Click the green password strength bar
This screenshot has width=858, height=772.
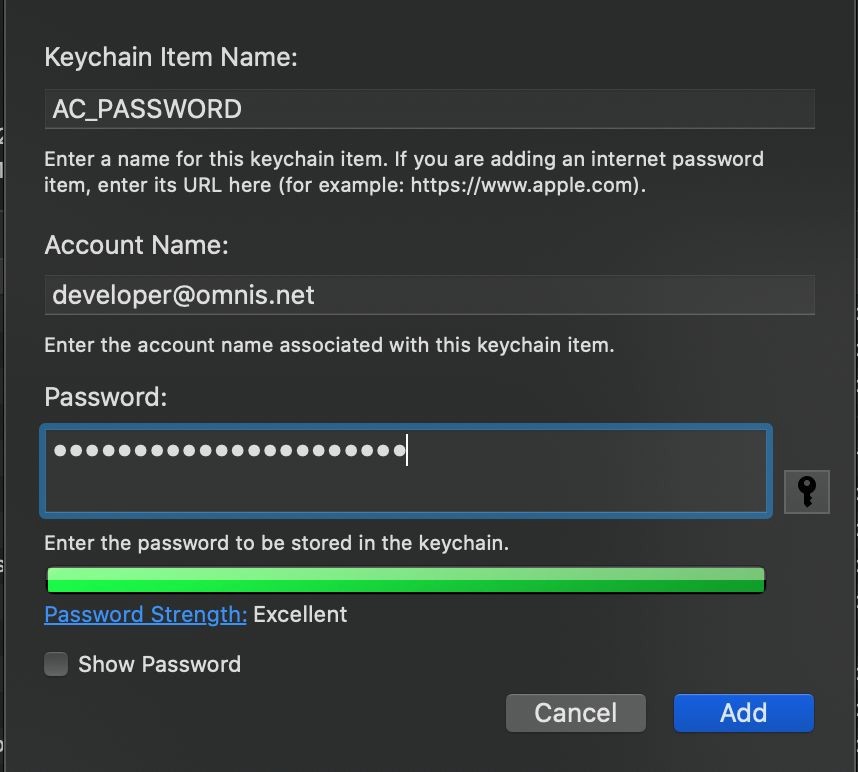(406, 580)
